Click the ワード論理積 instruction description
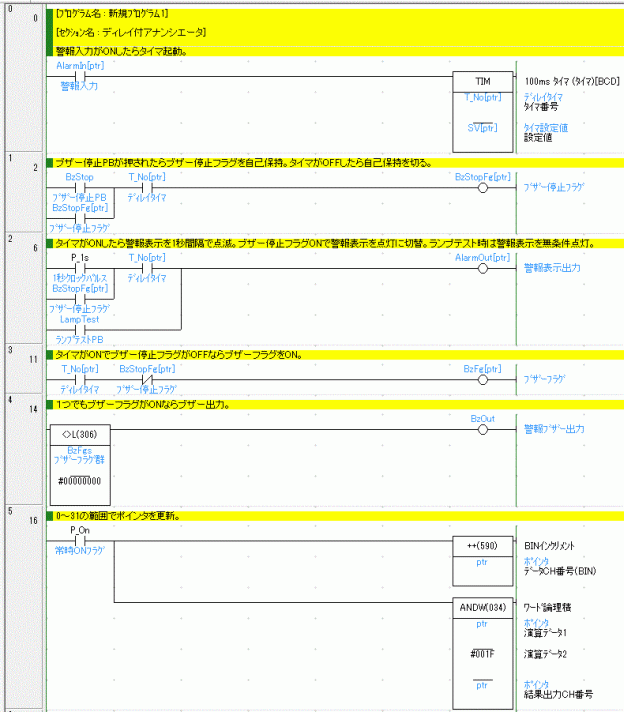 (x=547, y=608)
